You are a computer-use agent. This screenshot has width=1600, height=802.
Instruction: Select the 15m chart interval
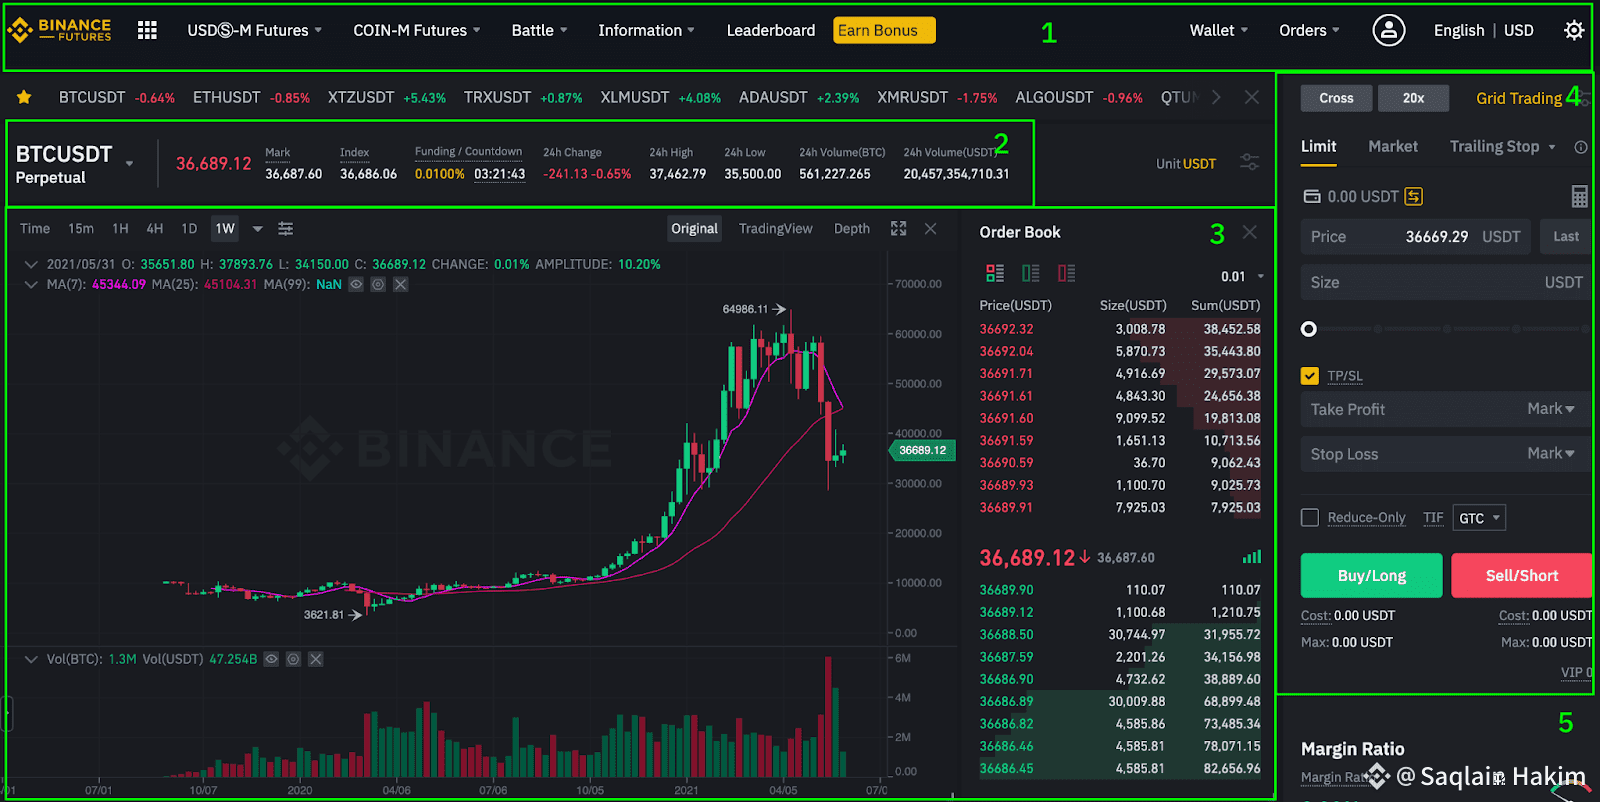click(81, 229)
